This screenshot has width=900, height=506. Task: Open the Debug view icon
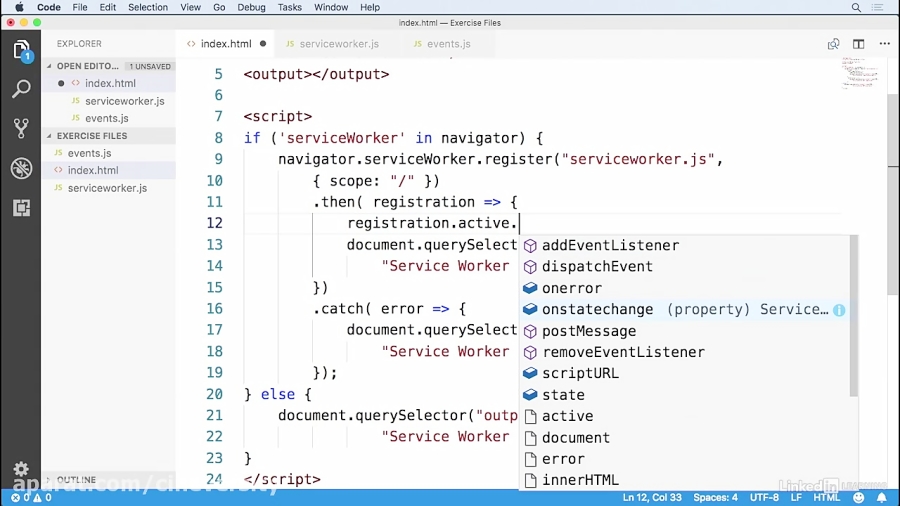[x=21, y=168]
